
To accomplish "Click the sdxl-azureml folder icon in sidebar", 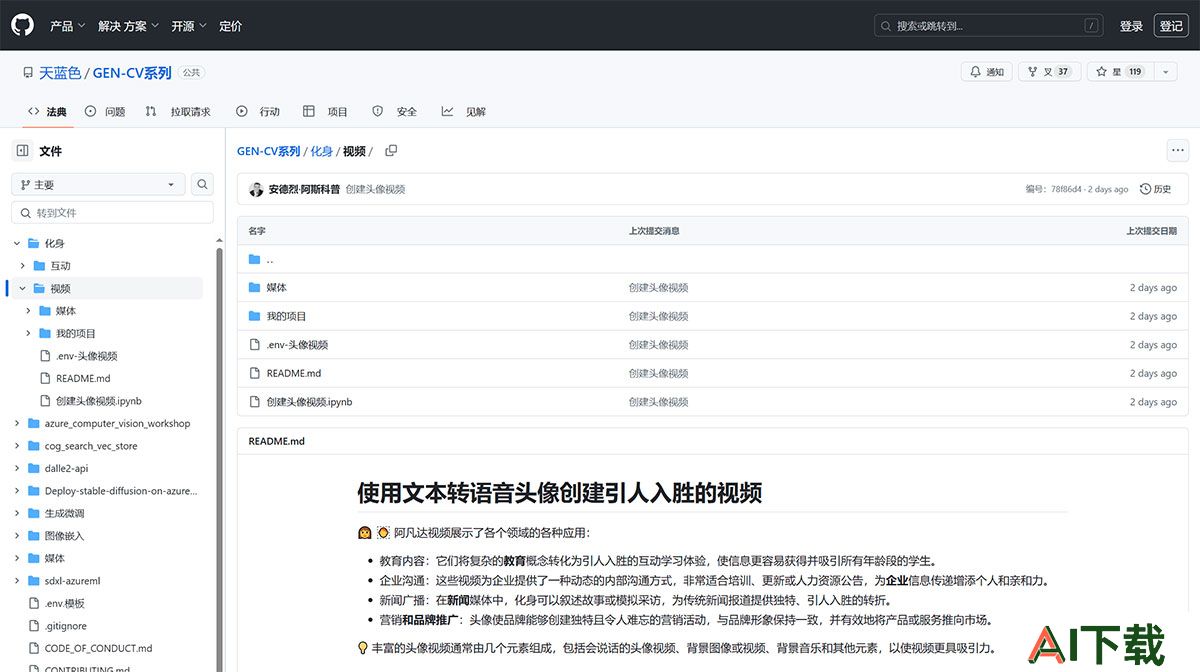I will click(x=33, y=581).
